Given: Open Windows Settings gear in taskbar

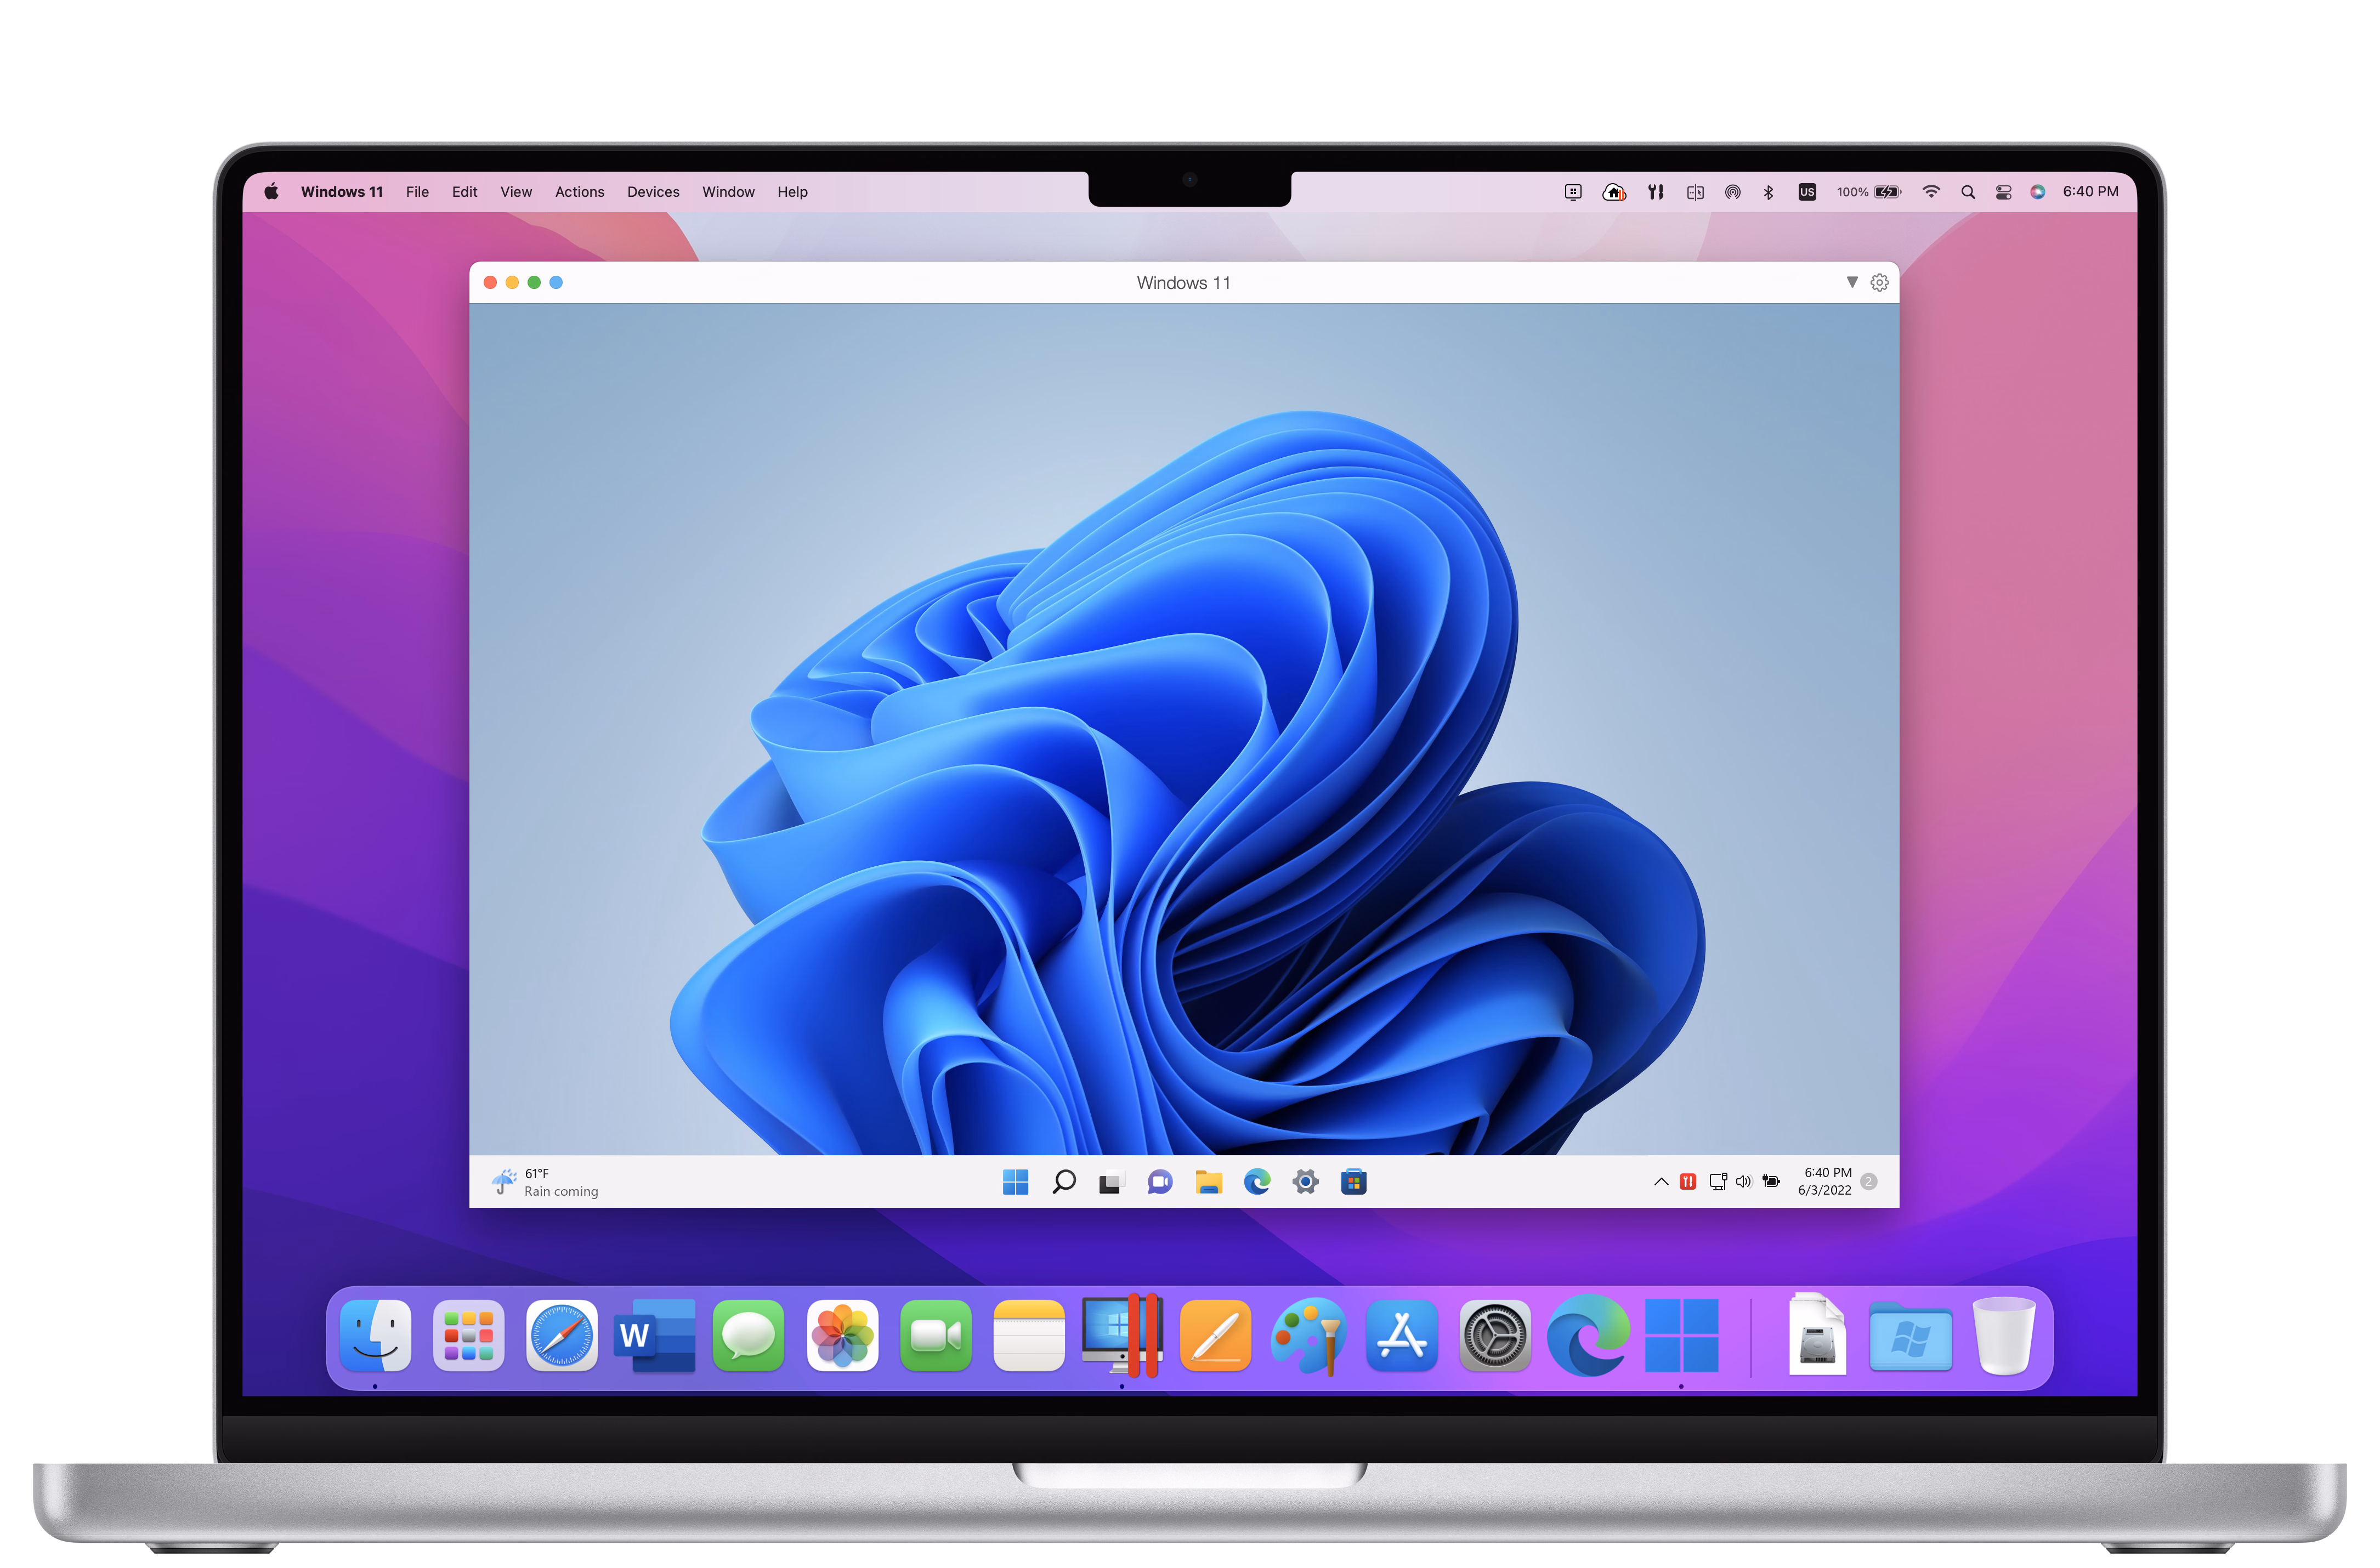Looking at the screenshot, I should pos(1305,1182).
